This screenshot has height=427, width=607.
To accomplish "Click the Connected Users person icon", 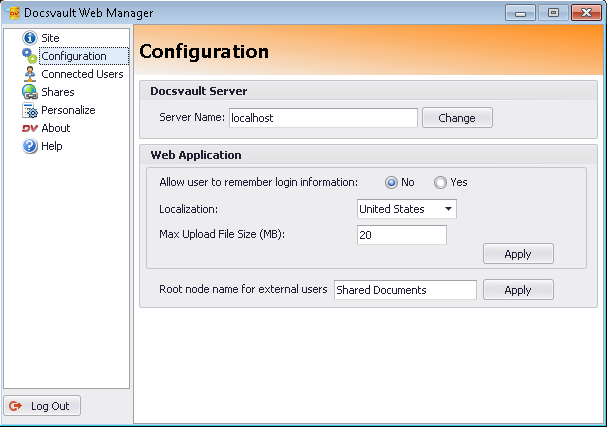I will pyautogui.click(x=30, y=74).
